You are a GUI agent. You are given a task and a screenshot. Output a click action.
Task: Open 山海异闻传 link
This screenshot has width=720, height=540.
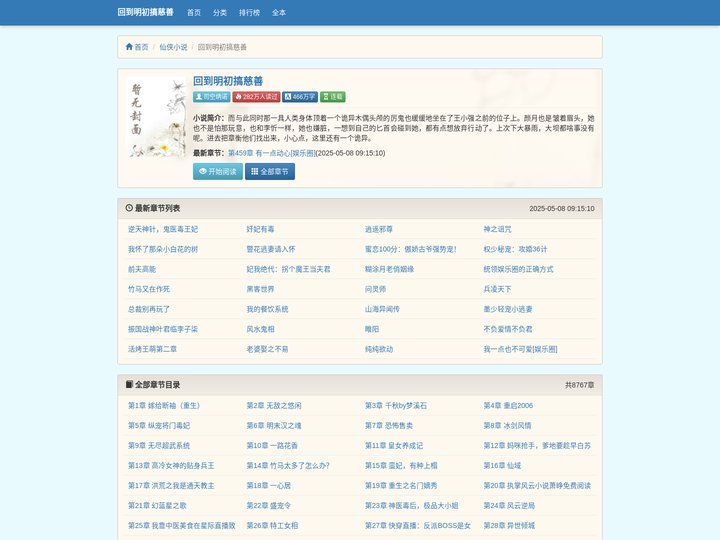pos(382,309)
